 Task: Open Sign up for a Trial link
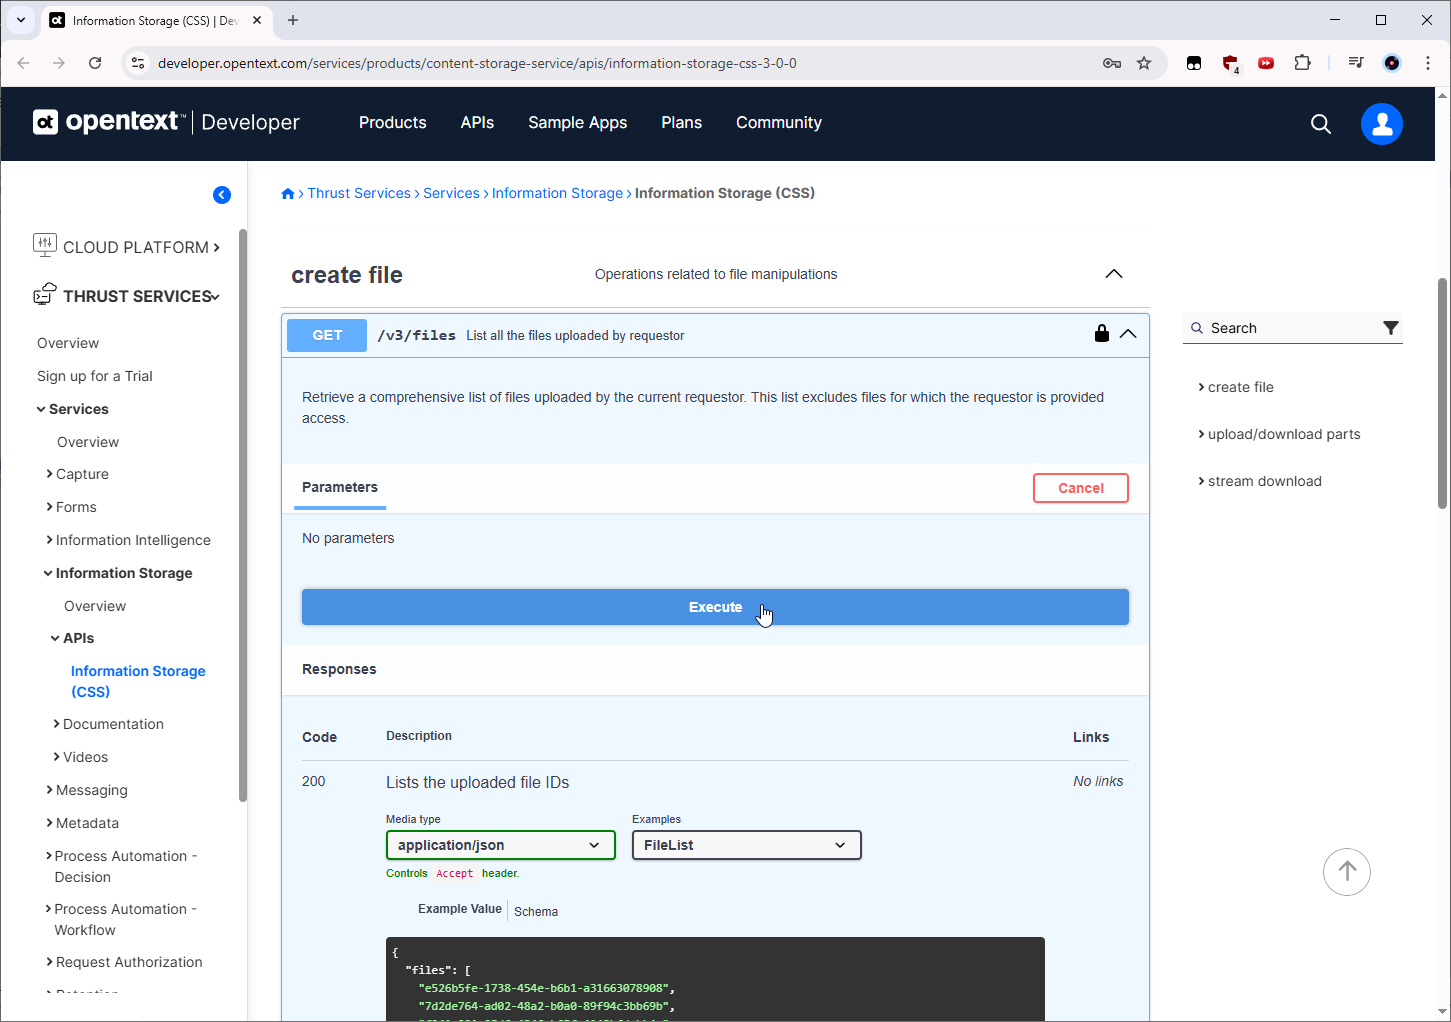click(95, 376)
